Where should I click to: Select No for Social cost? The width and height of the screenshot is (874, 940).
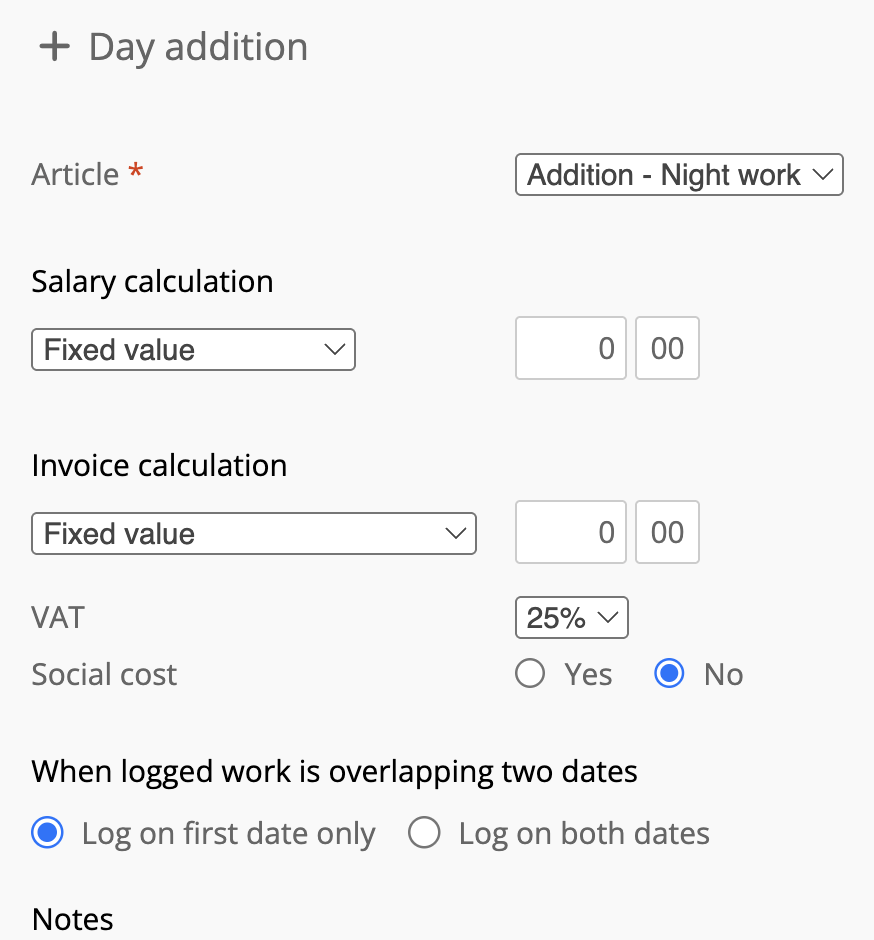(669, 674)
